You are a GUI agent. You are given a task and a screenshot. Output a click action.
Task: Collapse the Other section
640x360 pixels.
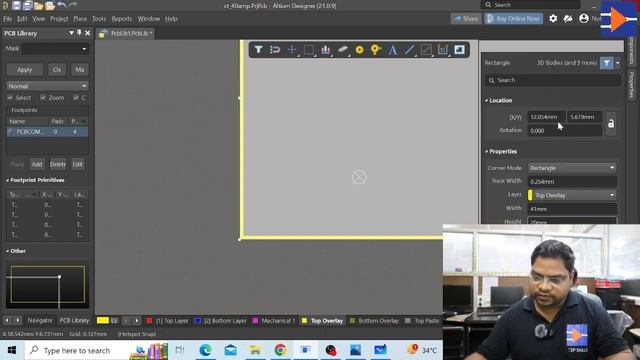coord(7,251)
